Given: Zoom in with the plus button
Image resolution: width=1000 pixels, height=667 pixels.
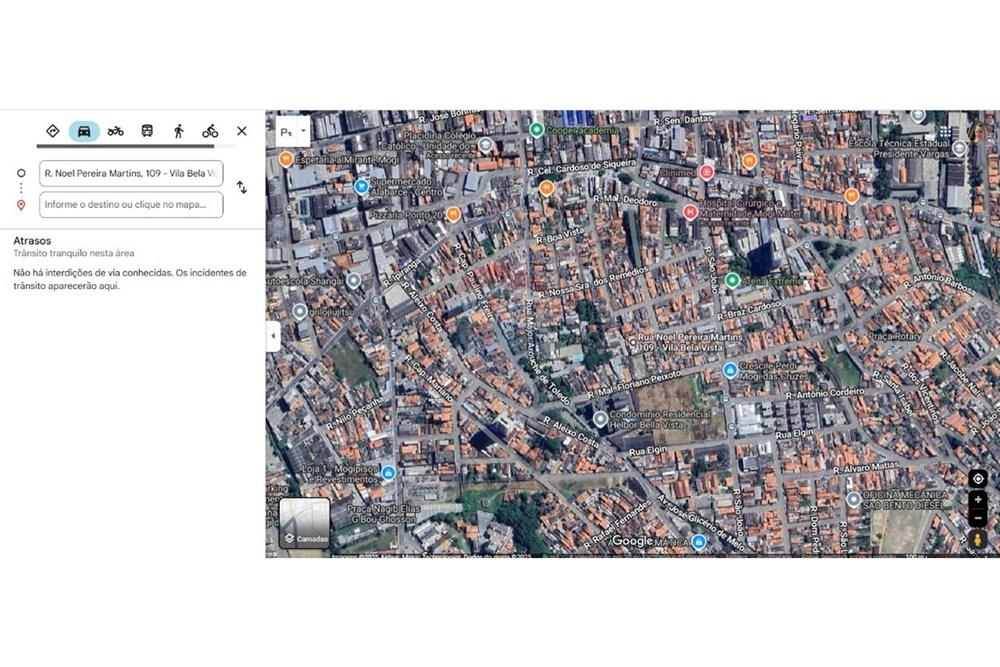Looking at the screenshot, I should 978,500.
